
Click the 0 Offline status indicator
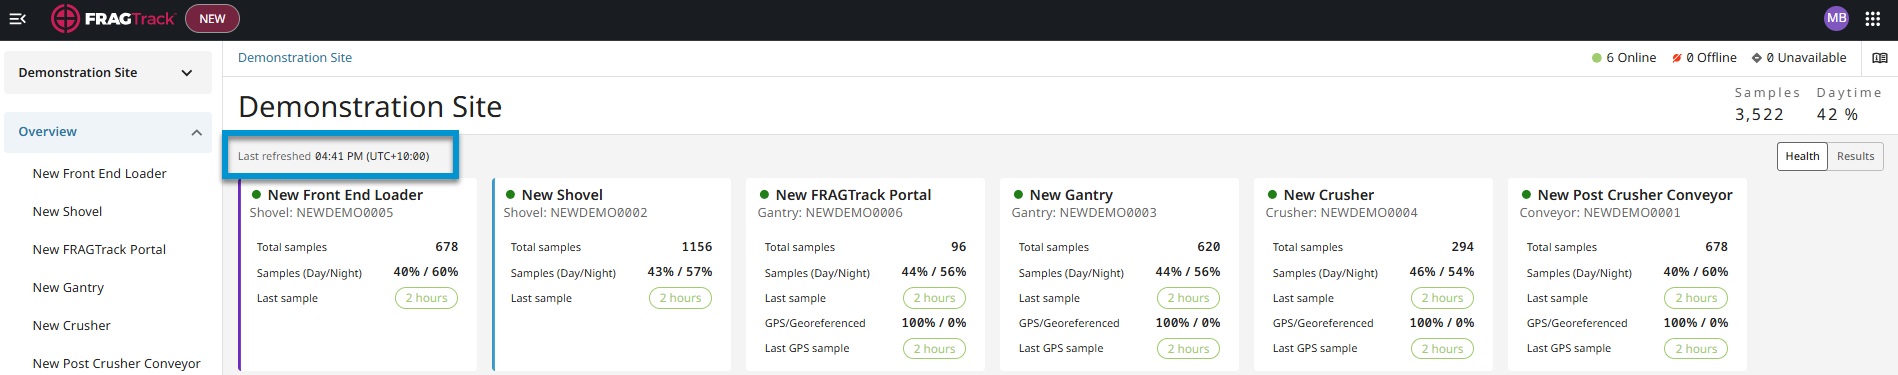click(x=1704, y=58)
